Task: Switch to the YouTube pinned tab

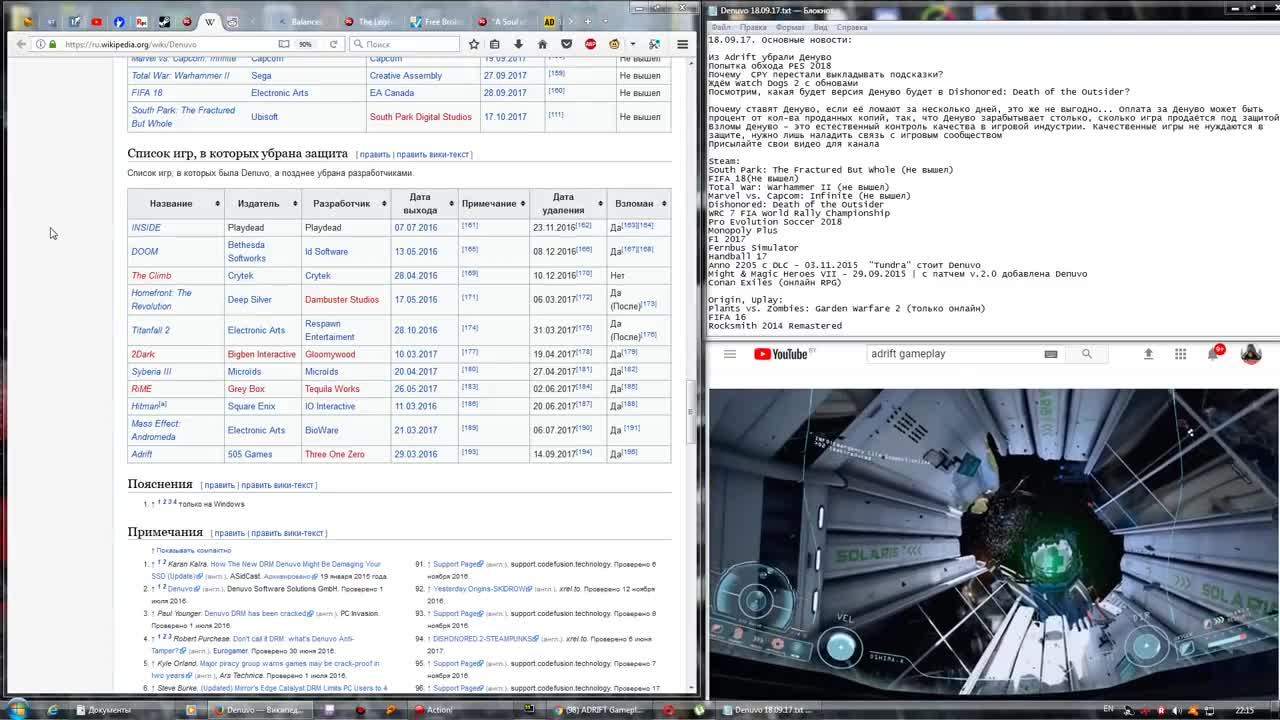Action: pyautogui.click(x=96, y=21)
